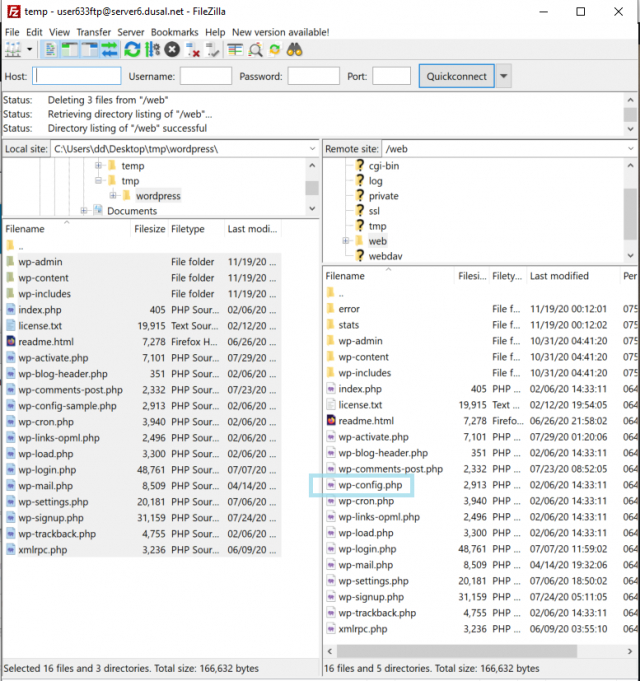Click New version available! menu item
This screenshot has height=681, width=640.
point(280,32)
